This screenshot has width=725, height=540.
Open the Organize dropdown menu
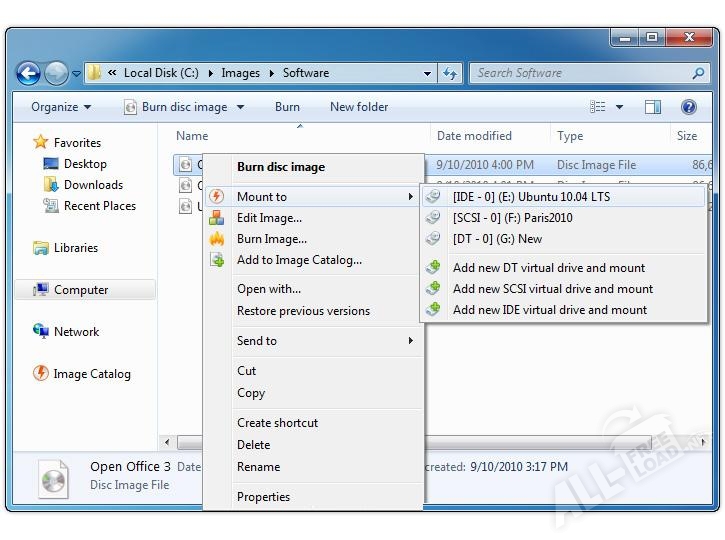[x=61, y=107]
